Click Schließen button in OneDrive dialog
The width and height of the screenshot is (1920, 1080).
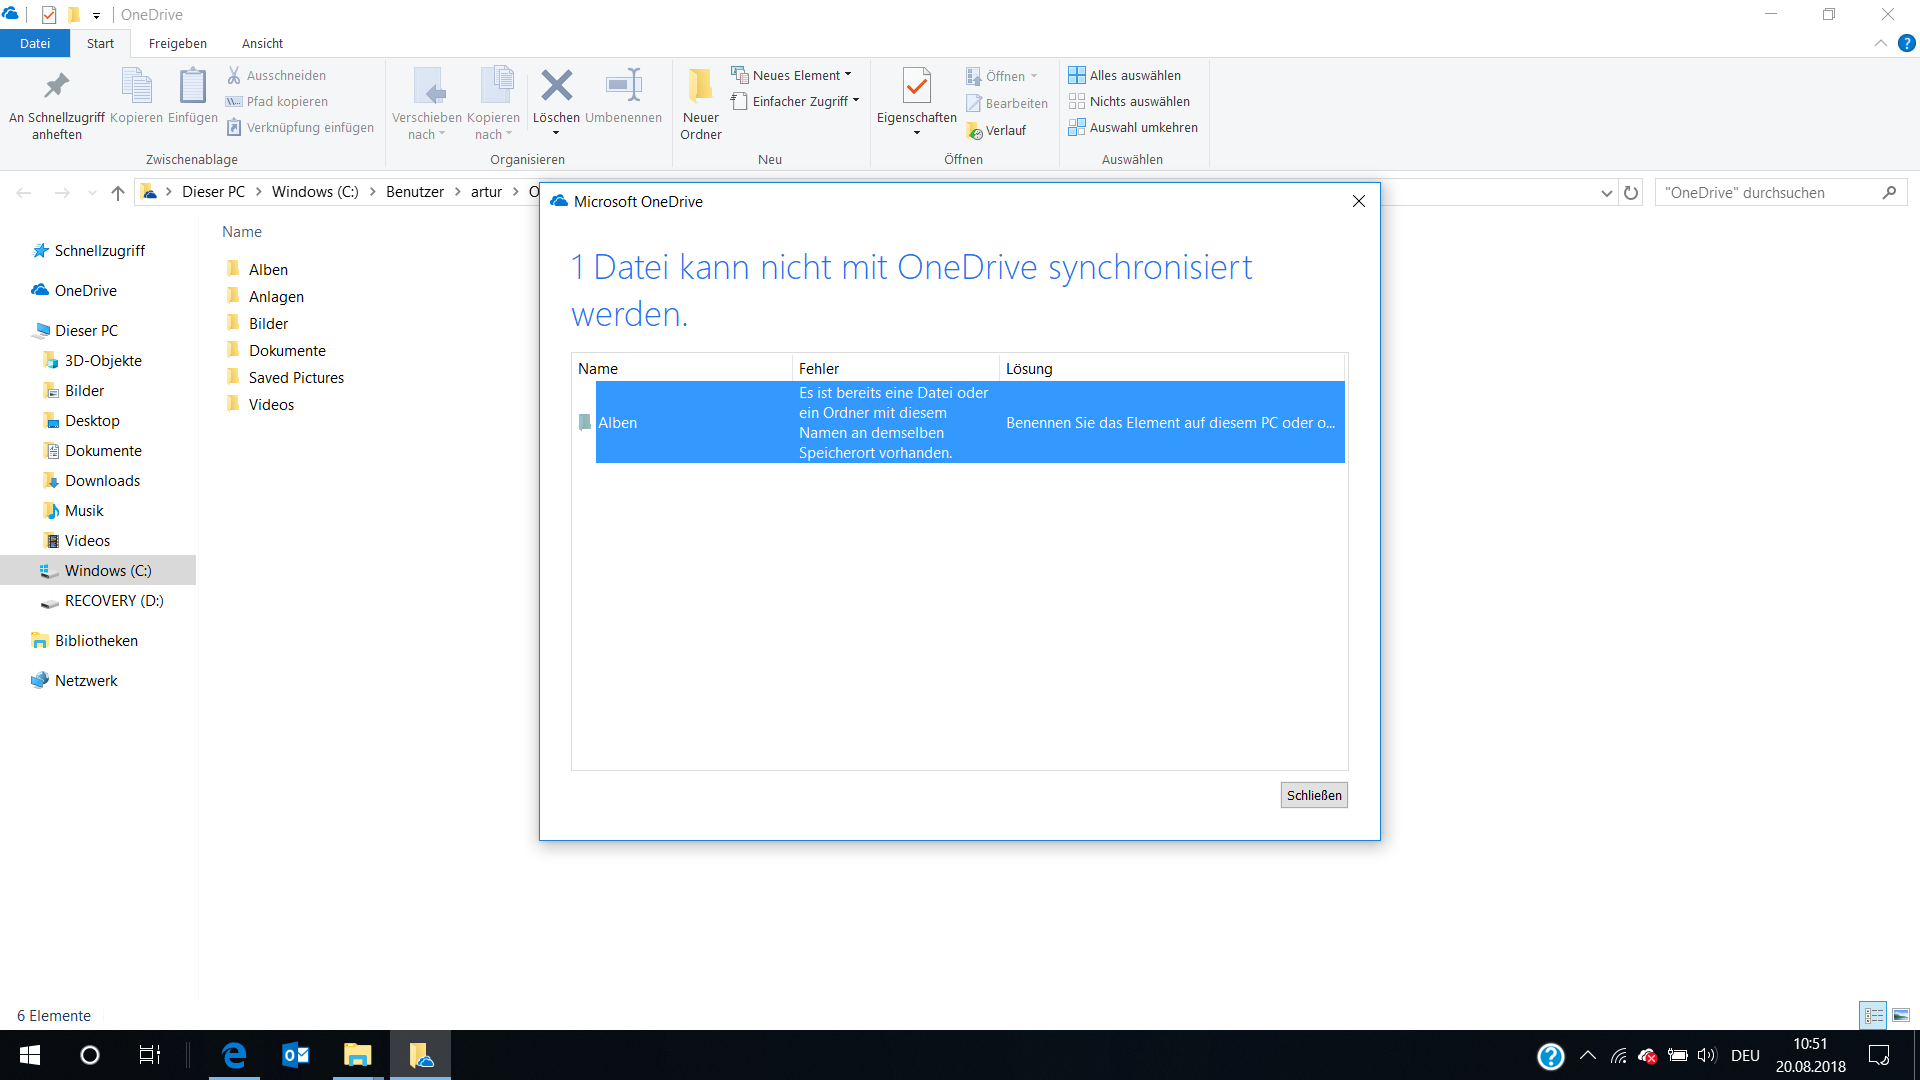click(x=1313, y=794)
